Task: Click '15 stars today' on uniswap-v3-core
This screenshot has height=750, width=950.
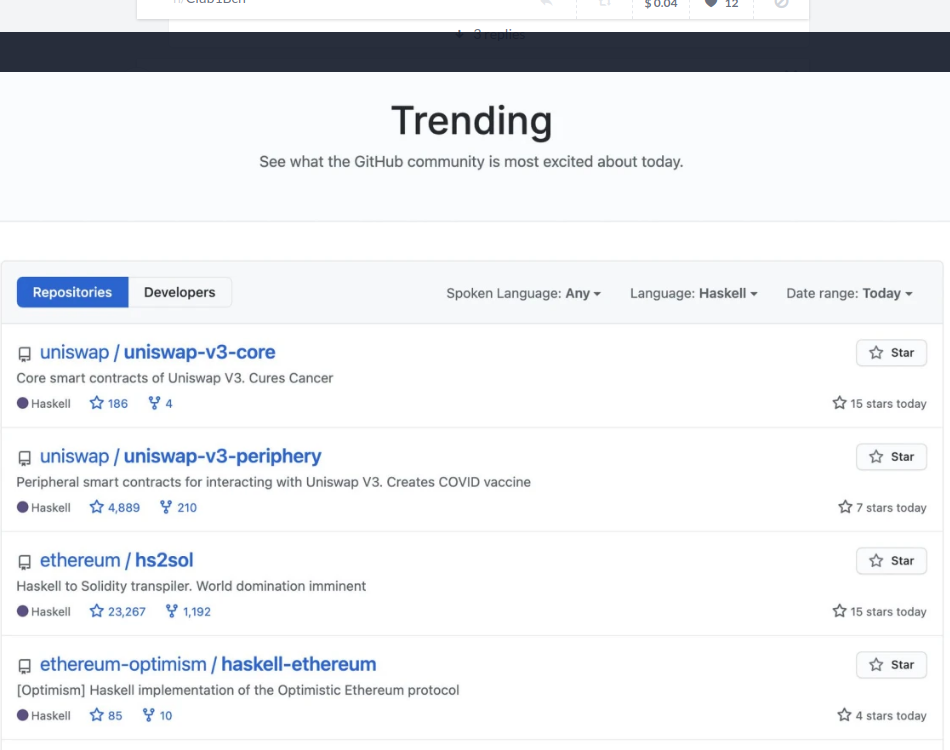Action: tap(880, 403)
